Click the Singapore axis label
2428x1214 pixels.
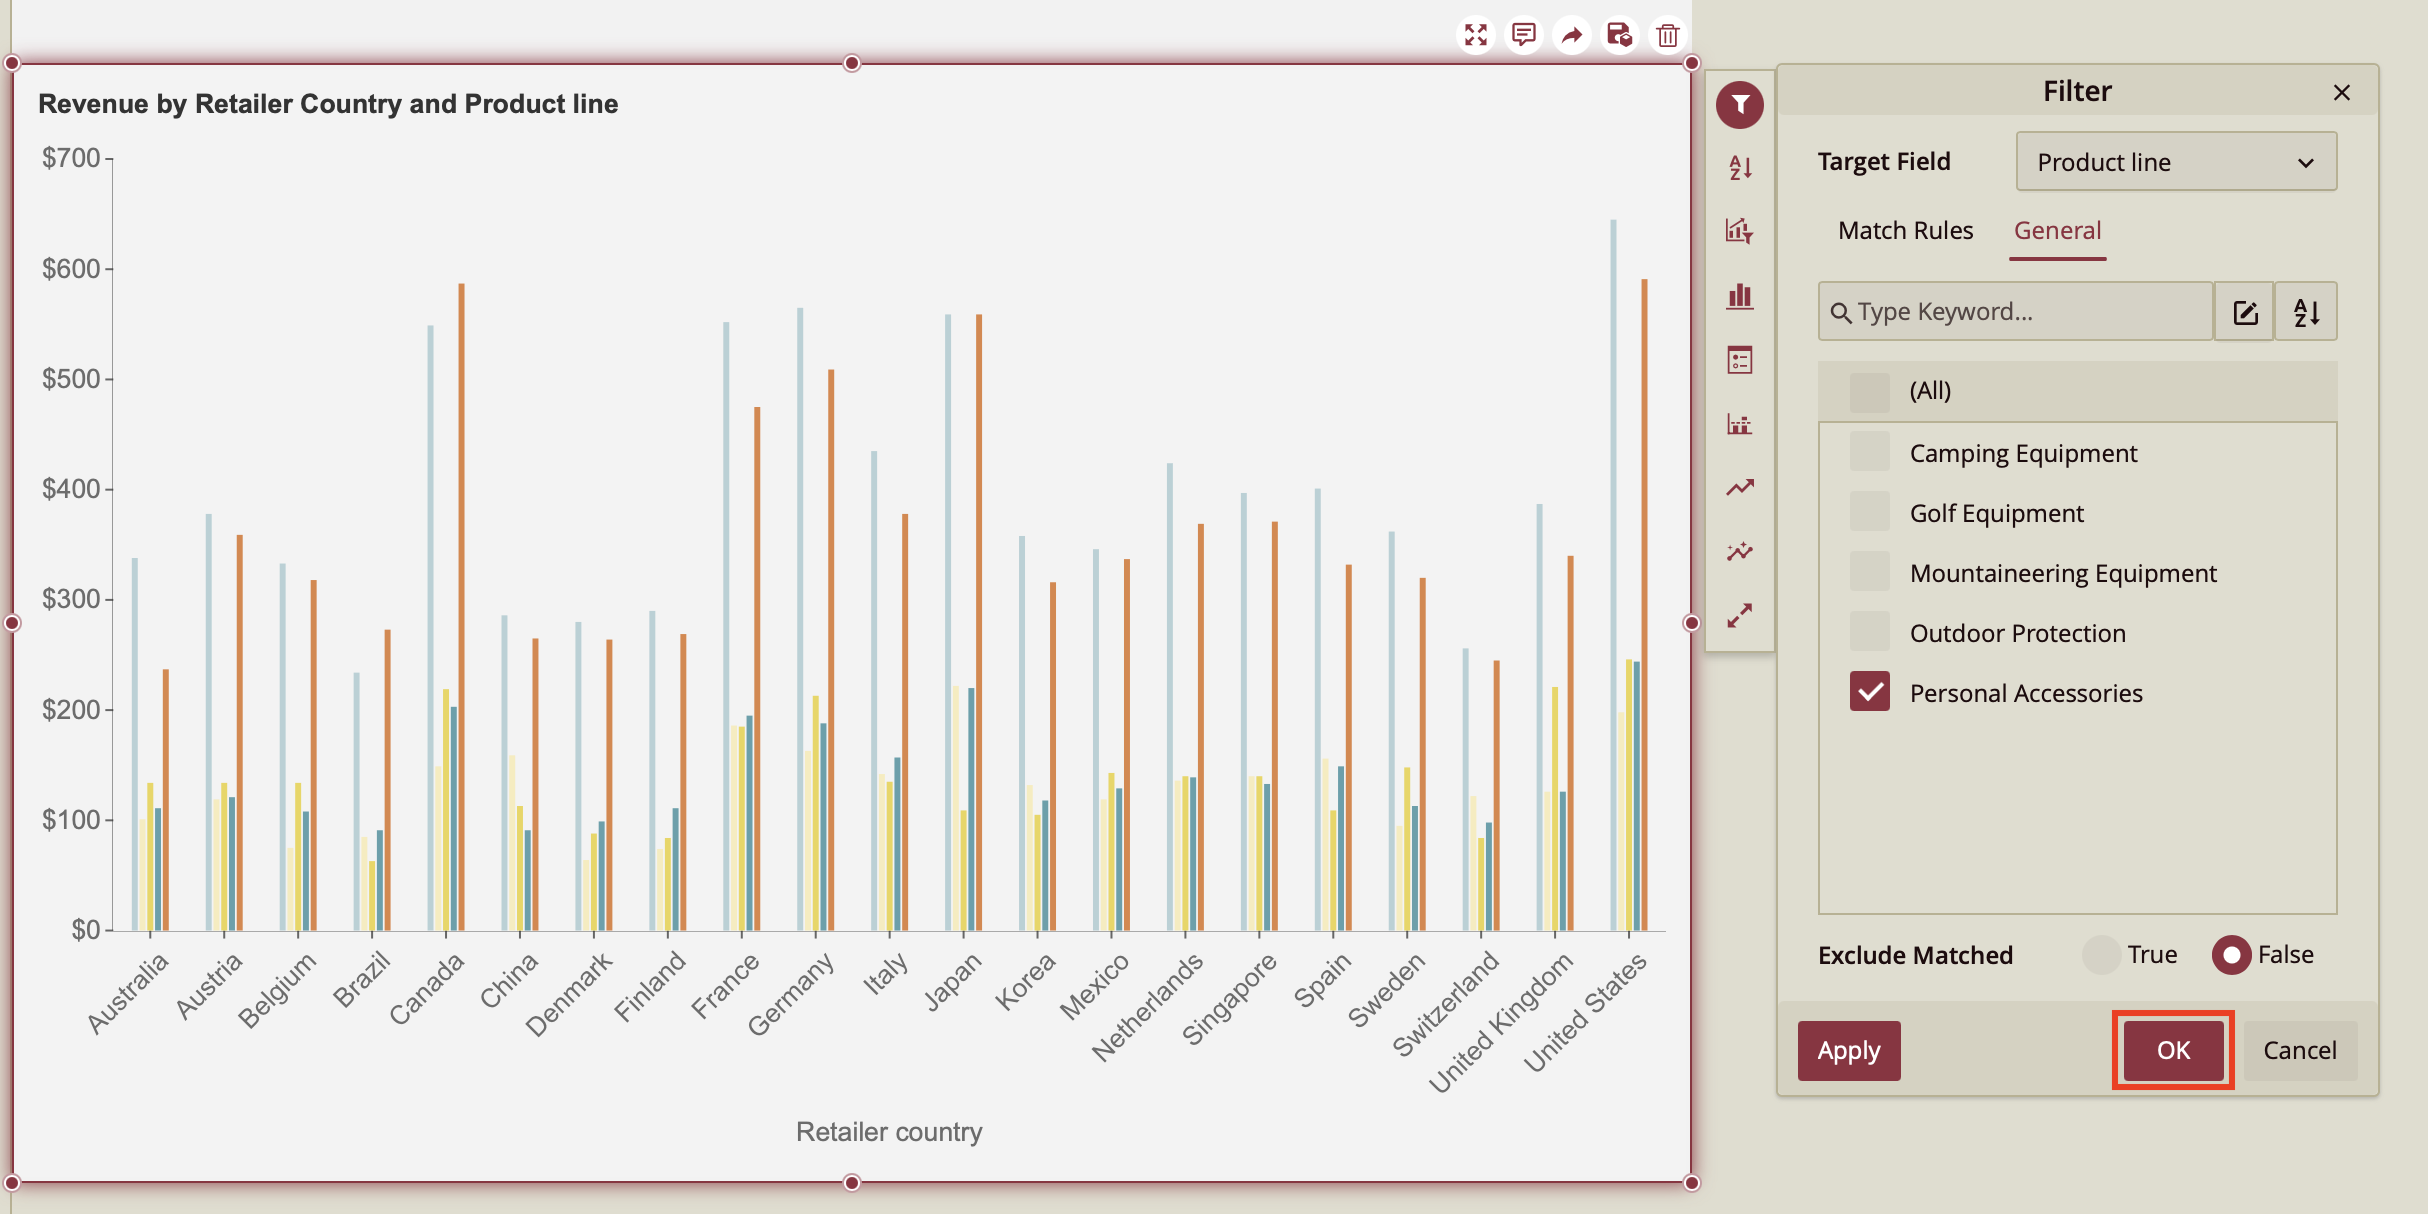tap(1230, 998)
